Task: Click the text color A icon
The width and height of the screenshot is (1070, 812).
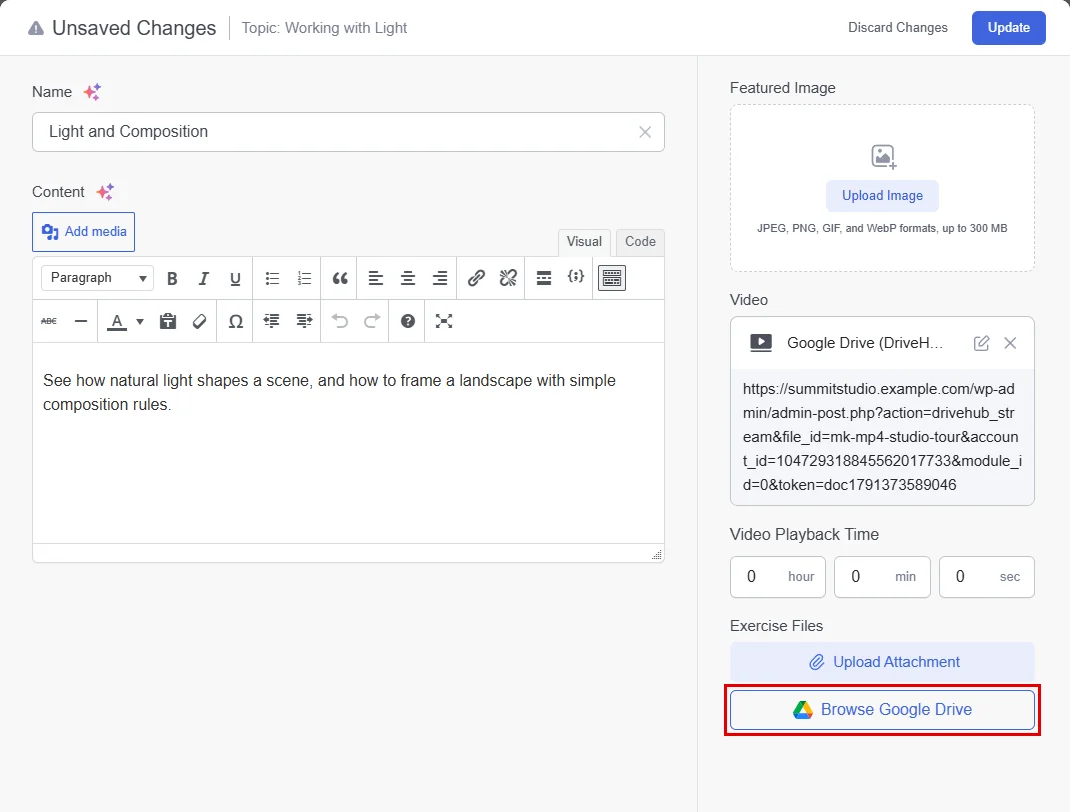Action: 117,321
